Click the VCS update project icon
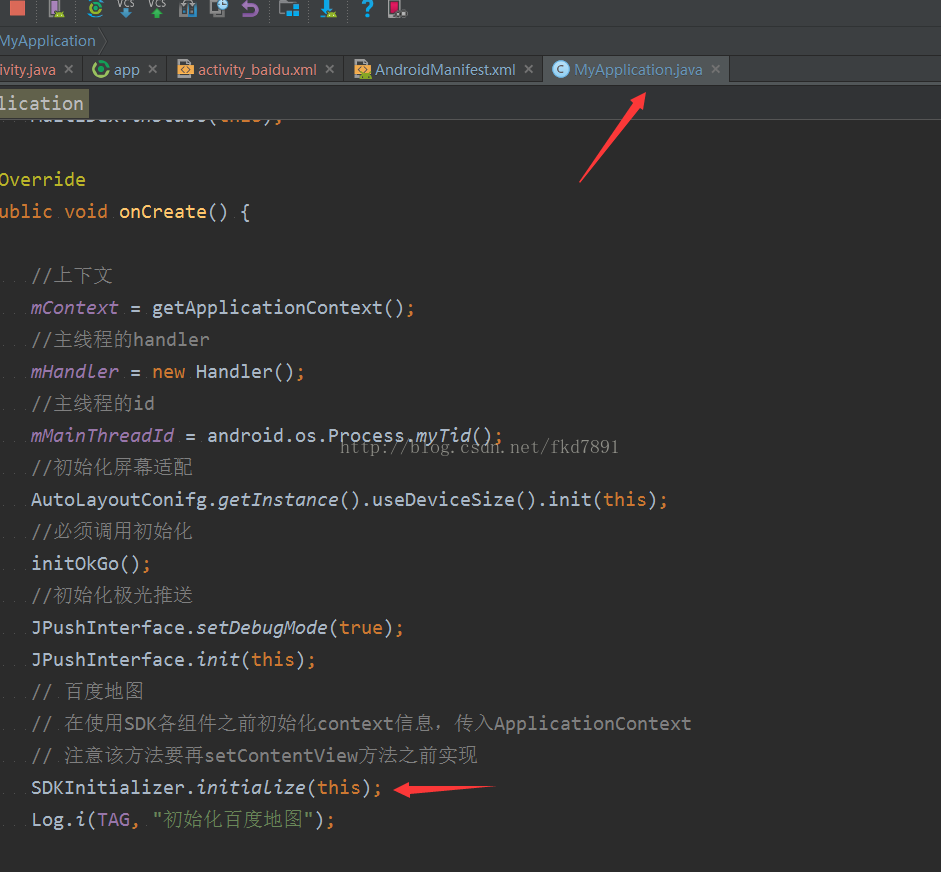941x872 pixels. [x=126, y=9]
